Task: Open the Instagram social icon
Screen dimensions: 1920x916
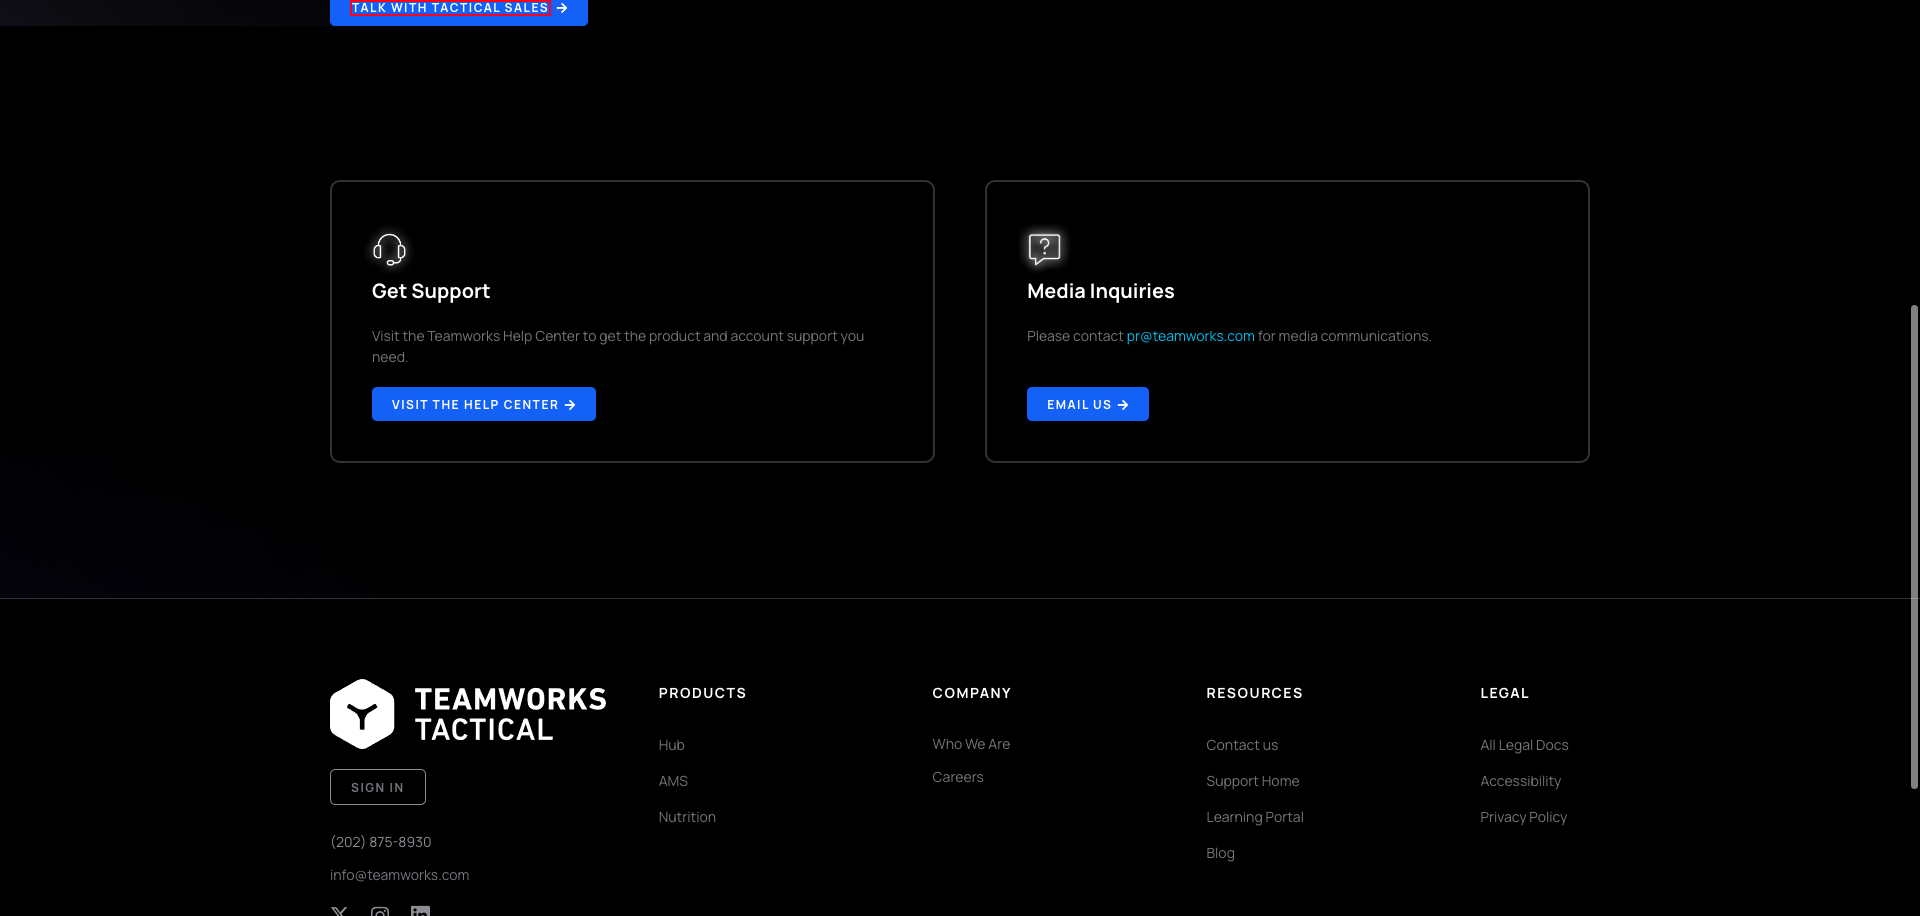Action: [x=380, y=911]
